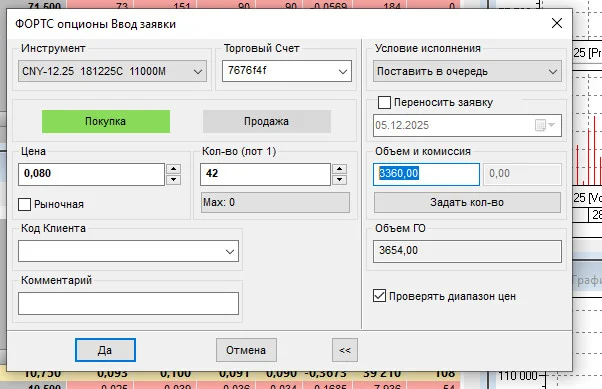Click cell -0,3673 in background table
The width and height of the screenshot is (602, 389).
[325, 374]
